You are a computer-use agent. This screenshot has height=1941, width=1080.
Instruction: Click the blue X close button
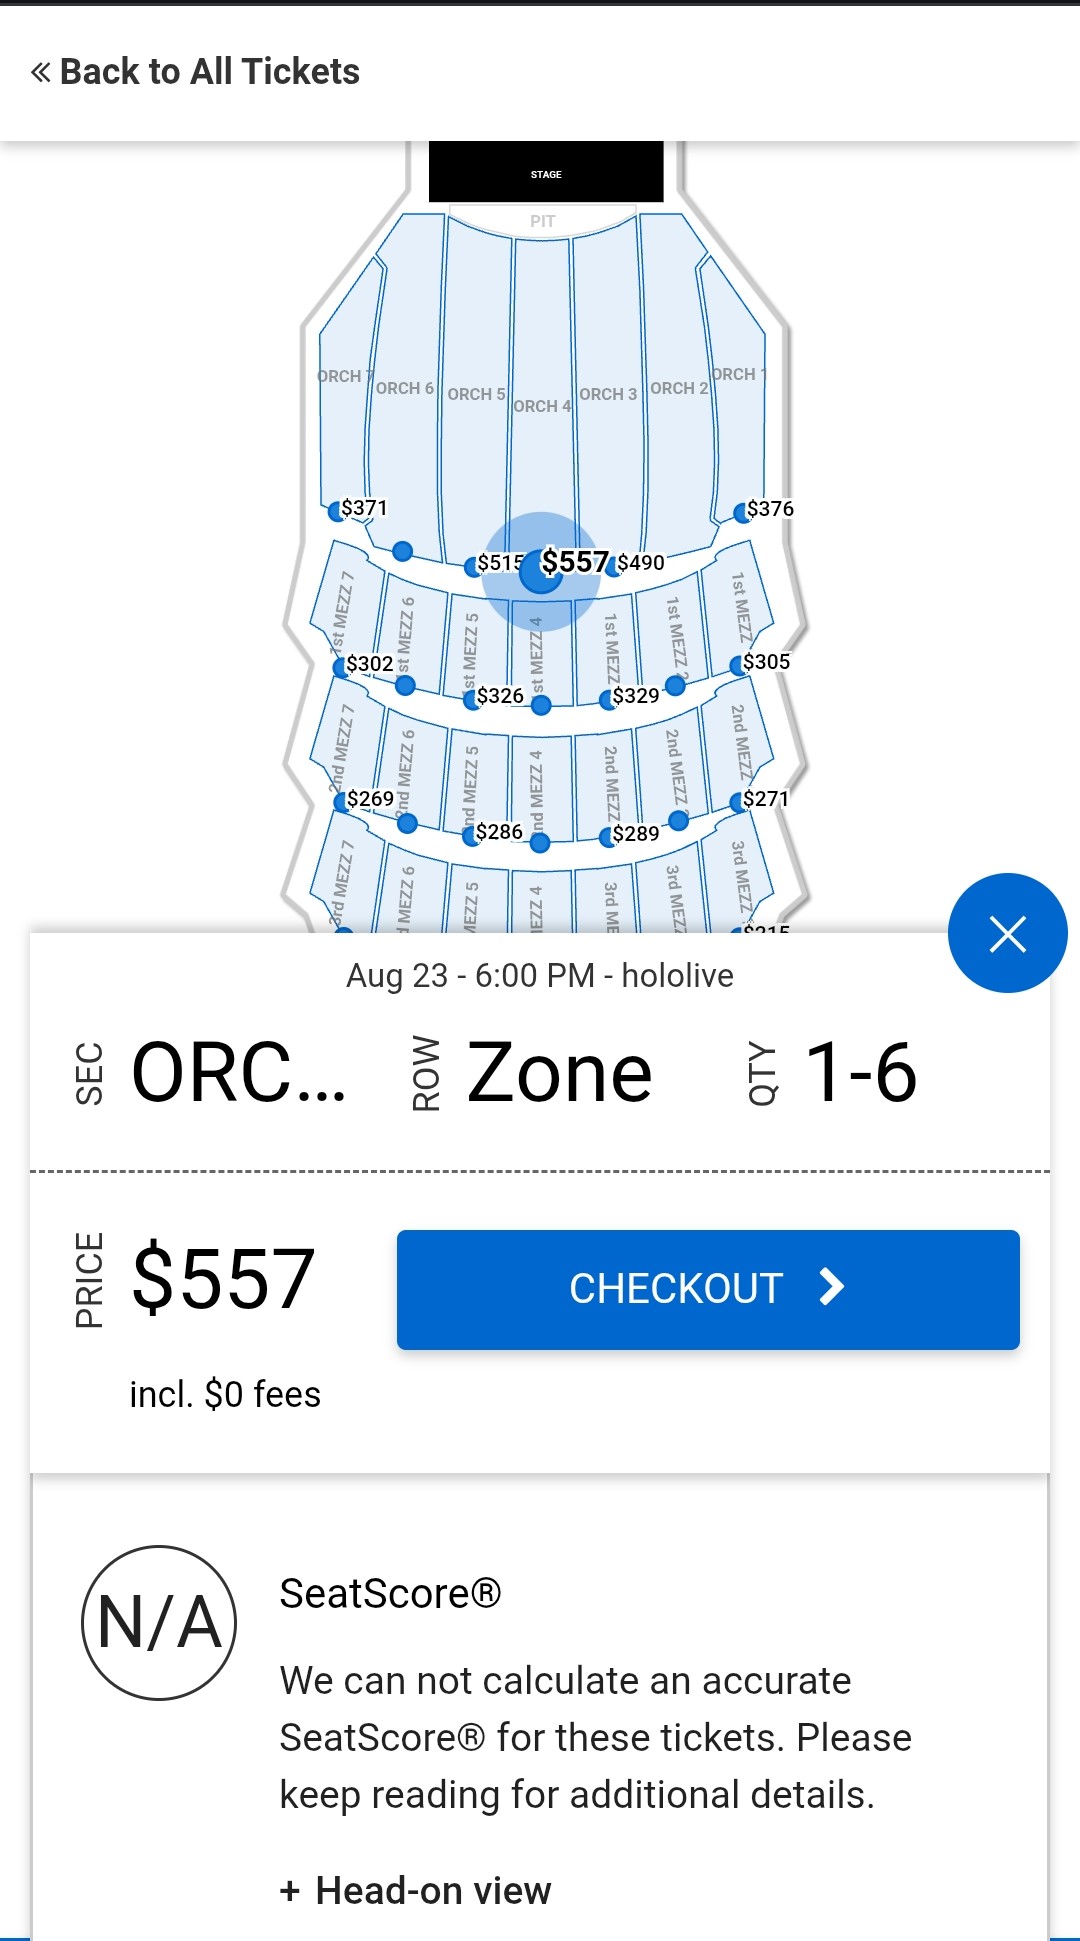tap(1007, 933)
